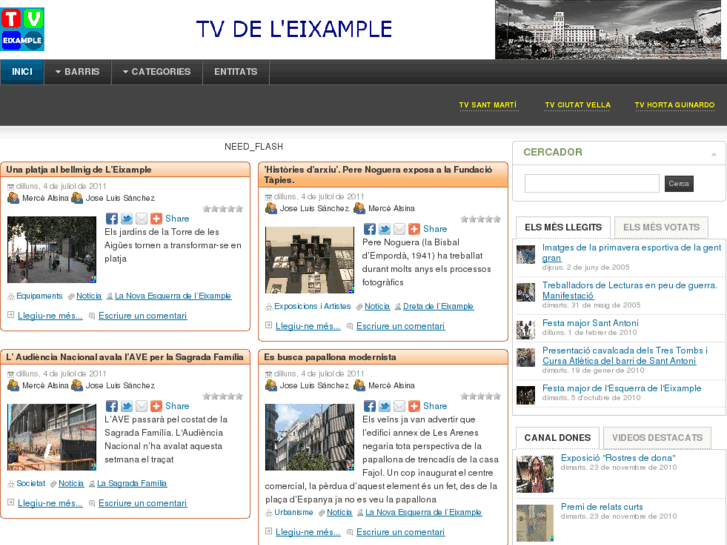Tweet the 'Històries d'arxiu' article
The image size is (727, 545).
click(384, 229)
